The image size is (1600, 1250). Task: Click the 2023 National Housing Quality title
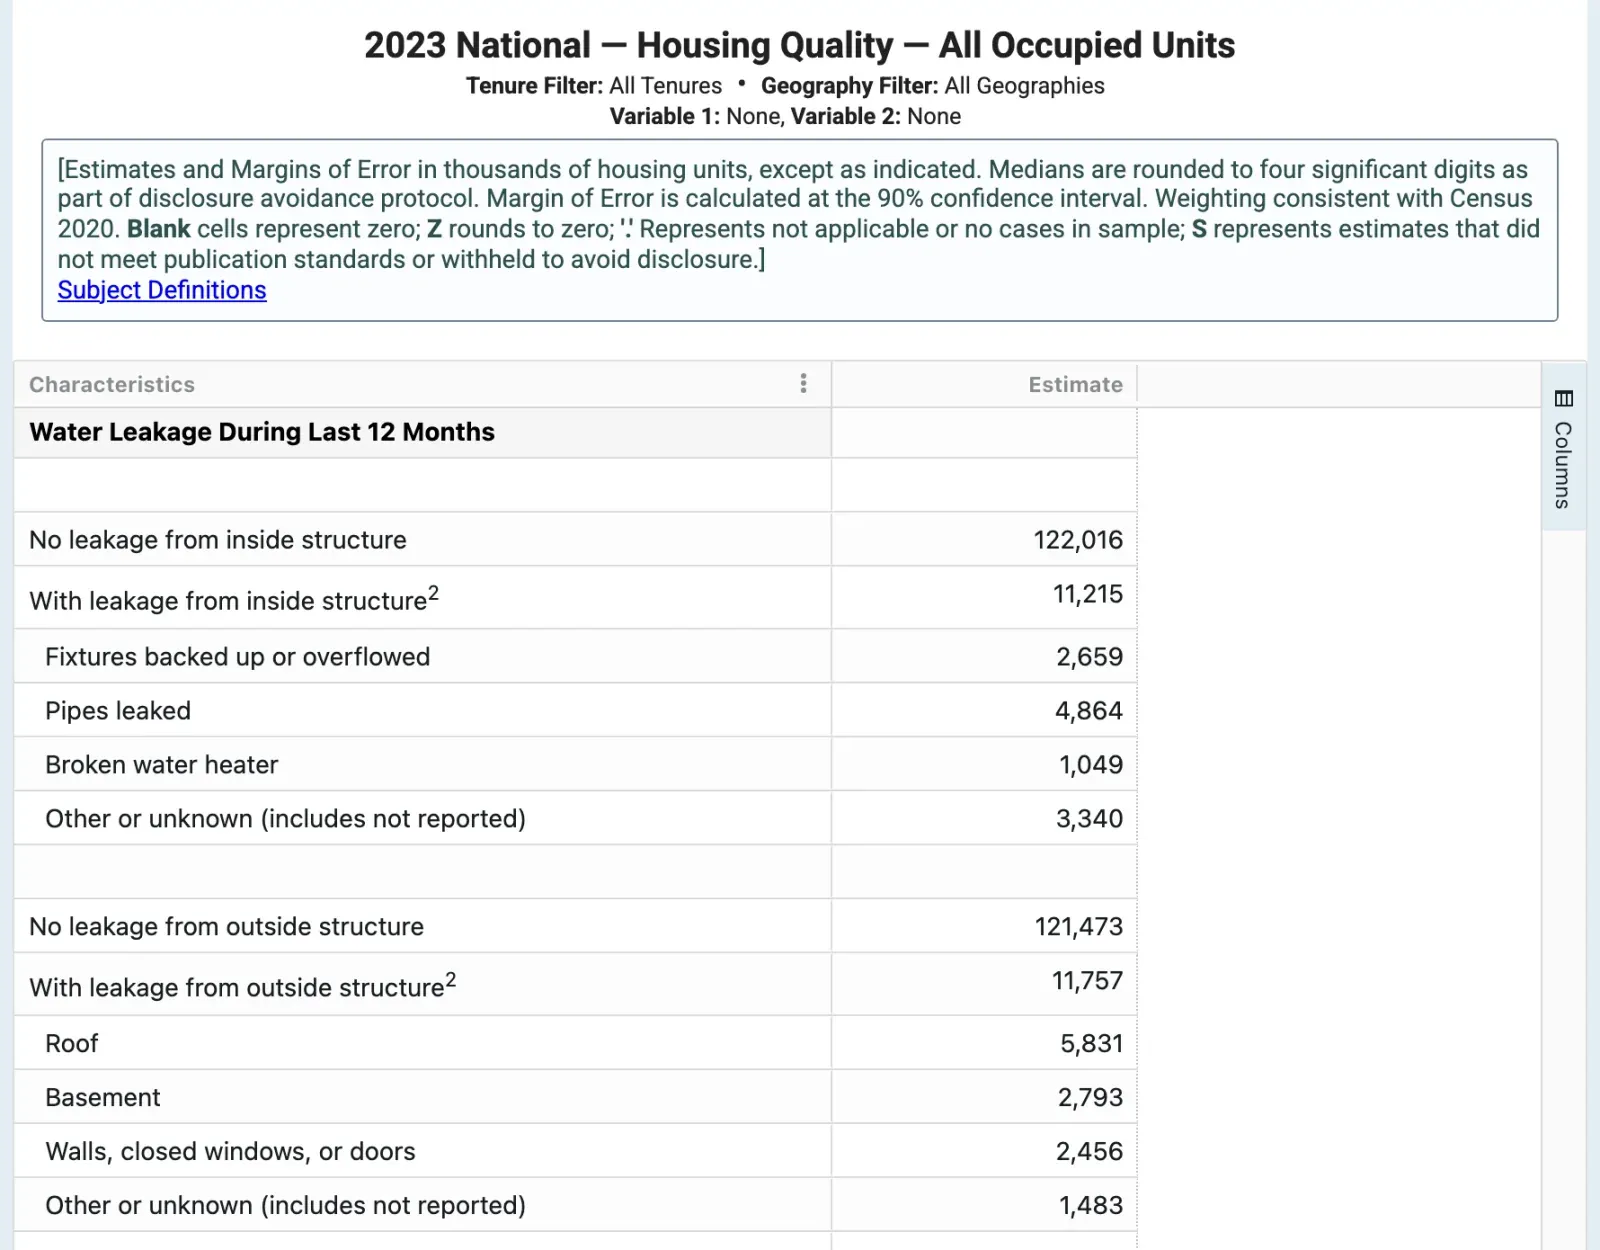799,45
